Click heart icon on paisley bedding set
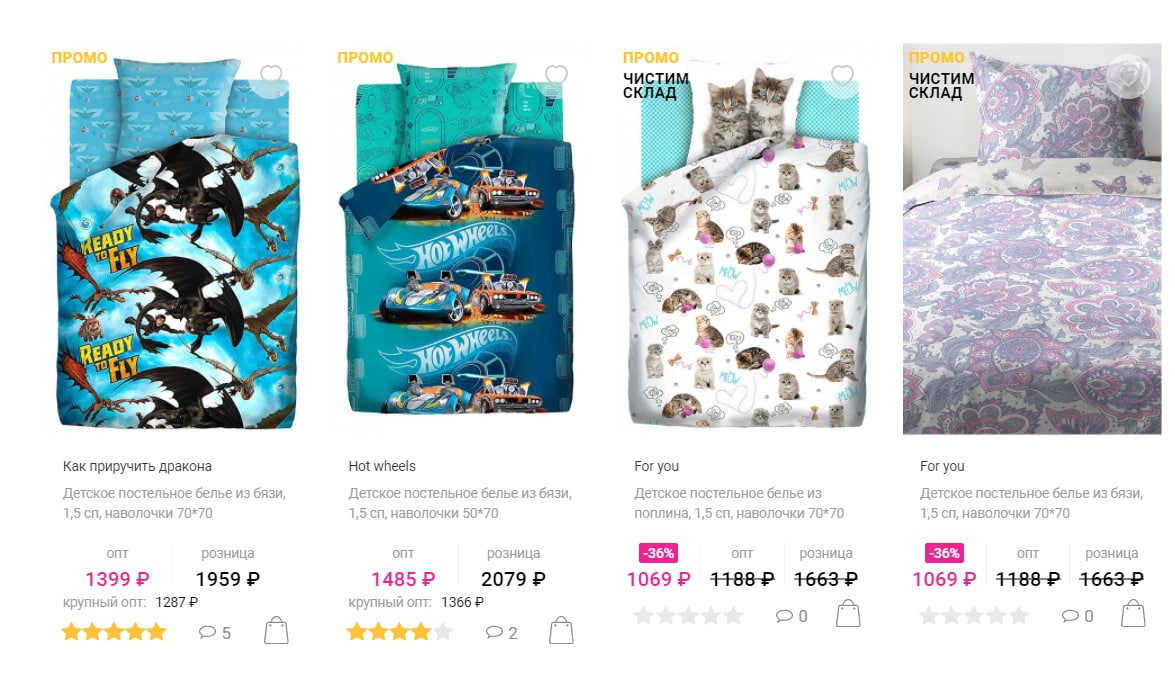 click(x=1129, y=75)
